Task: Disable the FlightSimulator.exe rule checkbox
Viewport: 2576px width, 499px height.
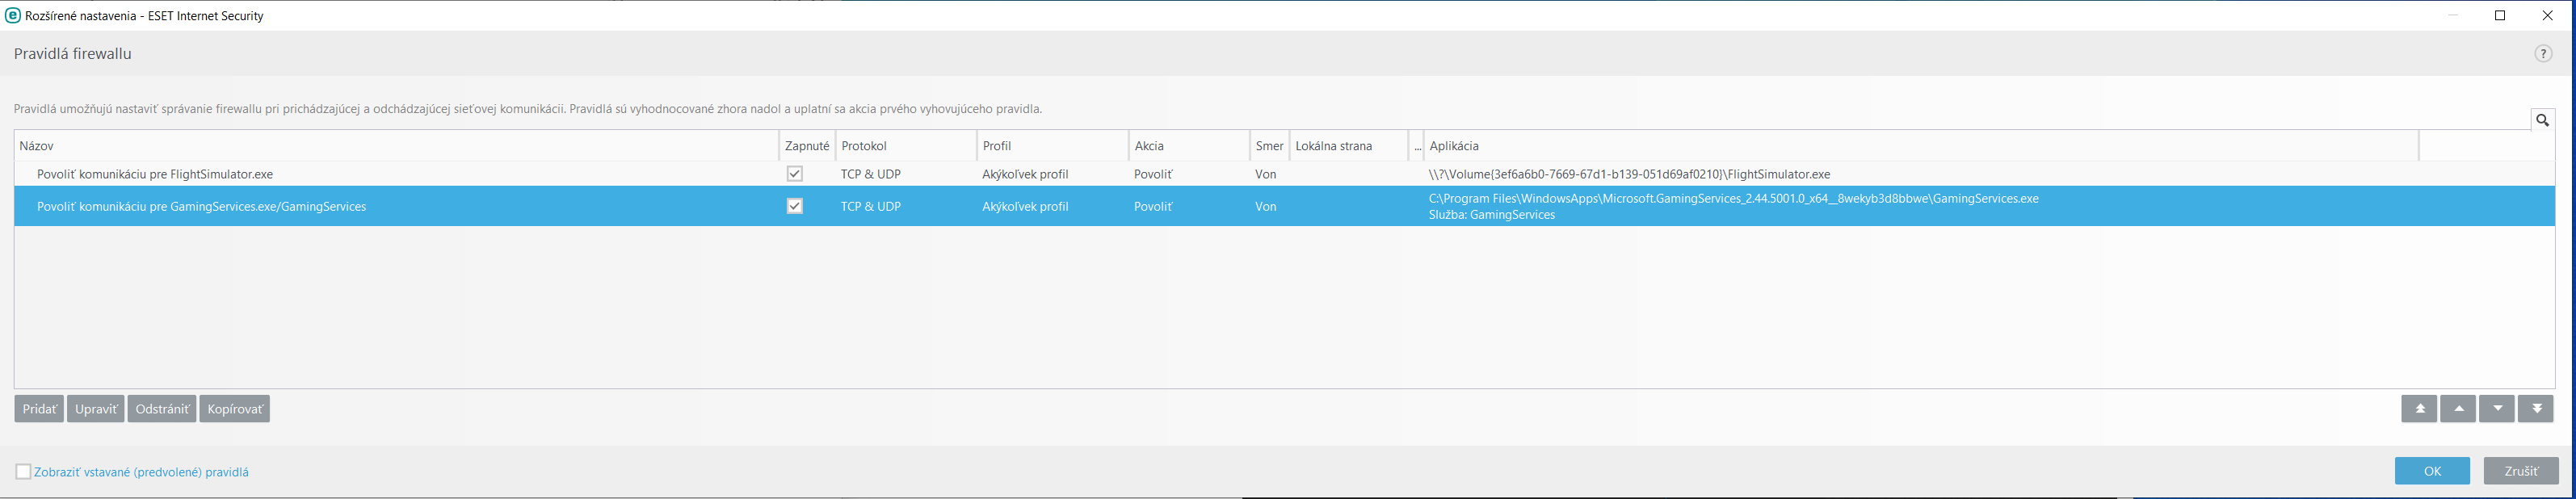Action: click(x=795, y=174)
